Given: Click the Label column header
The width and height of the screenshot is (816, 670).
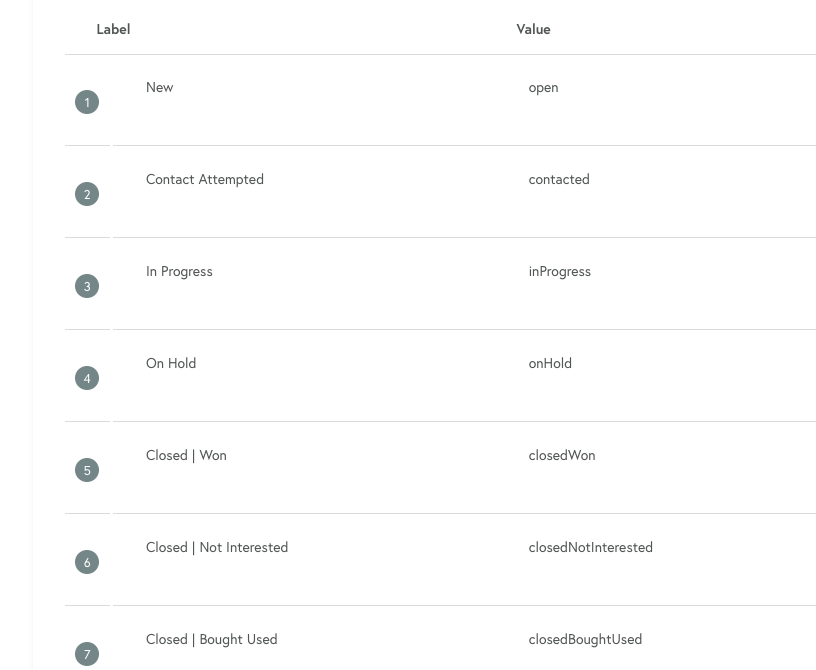Looking at the screenshot, I should coord(113,29).
